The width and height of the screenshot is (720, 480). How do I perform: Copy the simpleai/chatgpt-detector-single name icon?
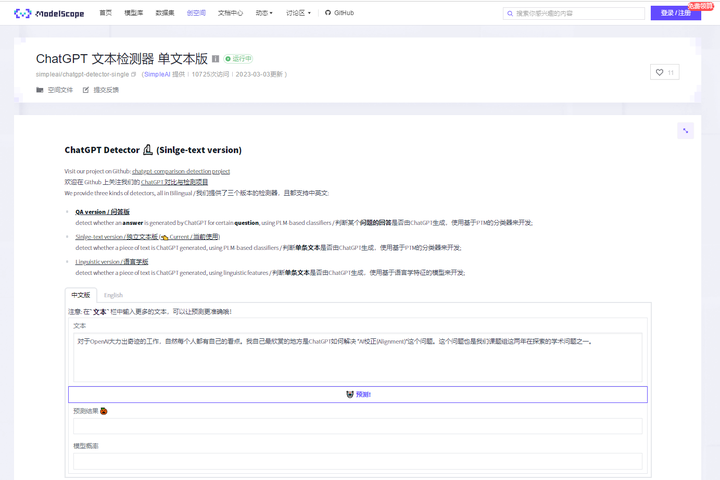tap(134, 74)
